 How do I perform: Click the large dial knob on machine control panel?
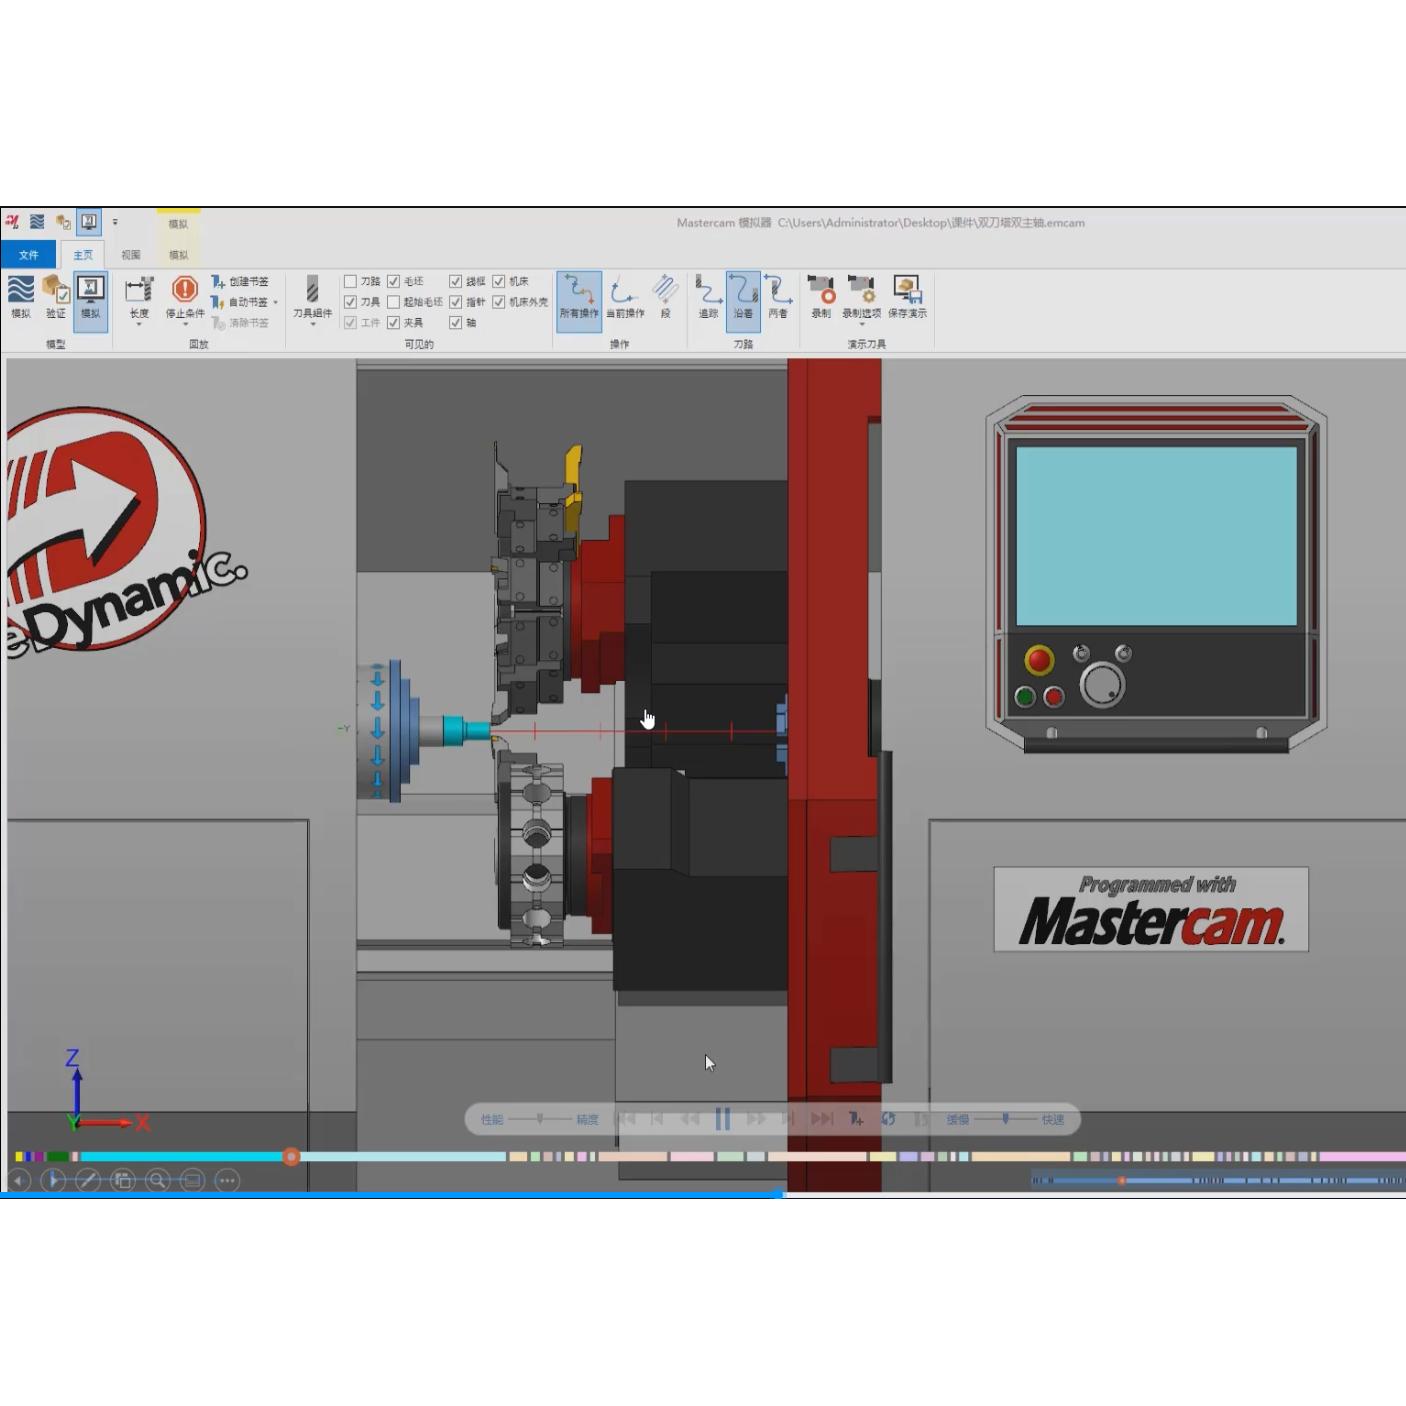(1102, 685)
